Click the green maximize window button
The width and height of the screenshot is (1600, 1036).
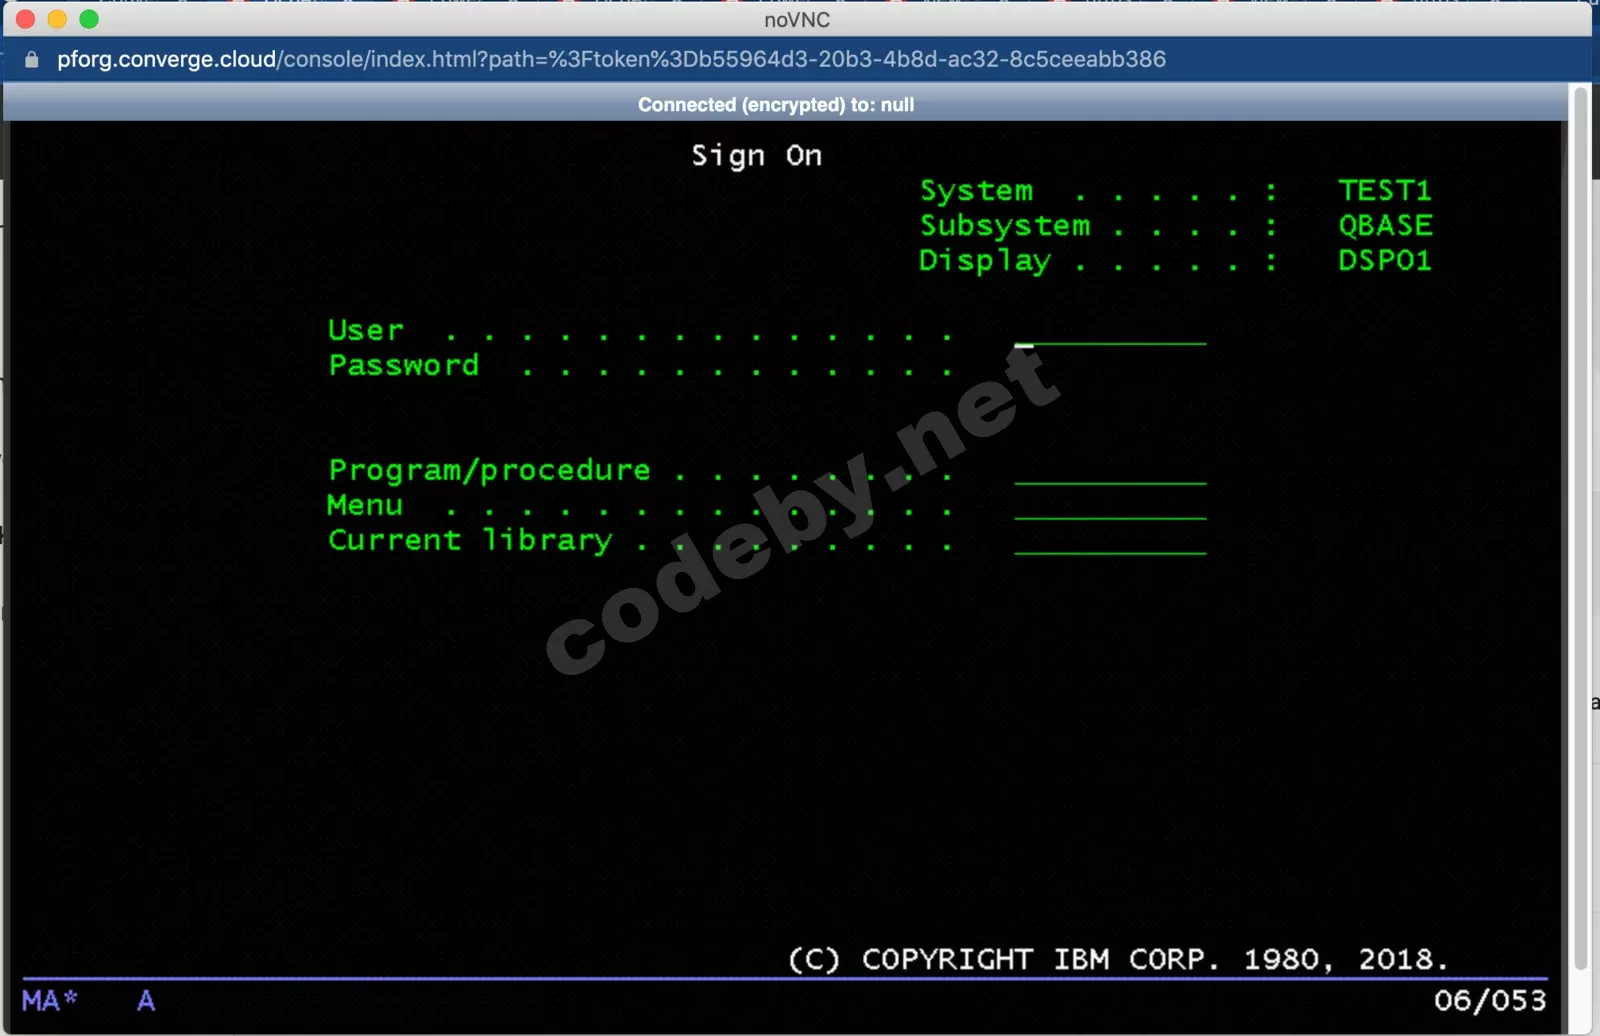89,19
